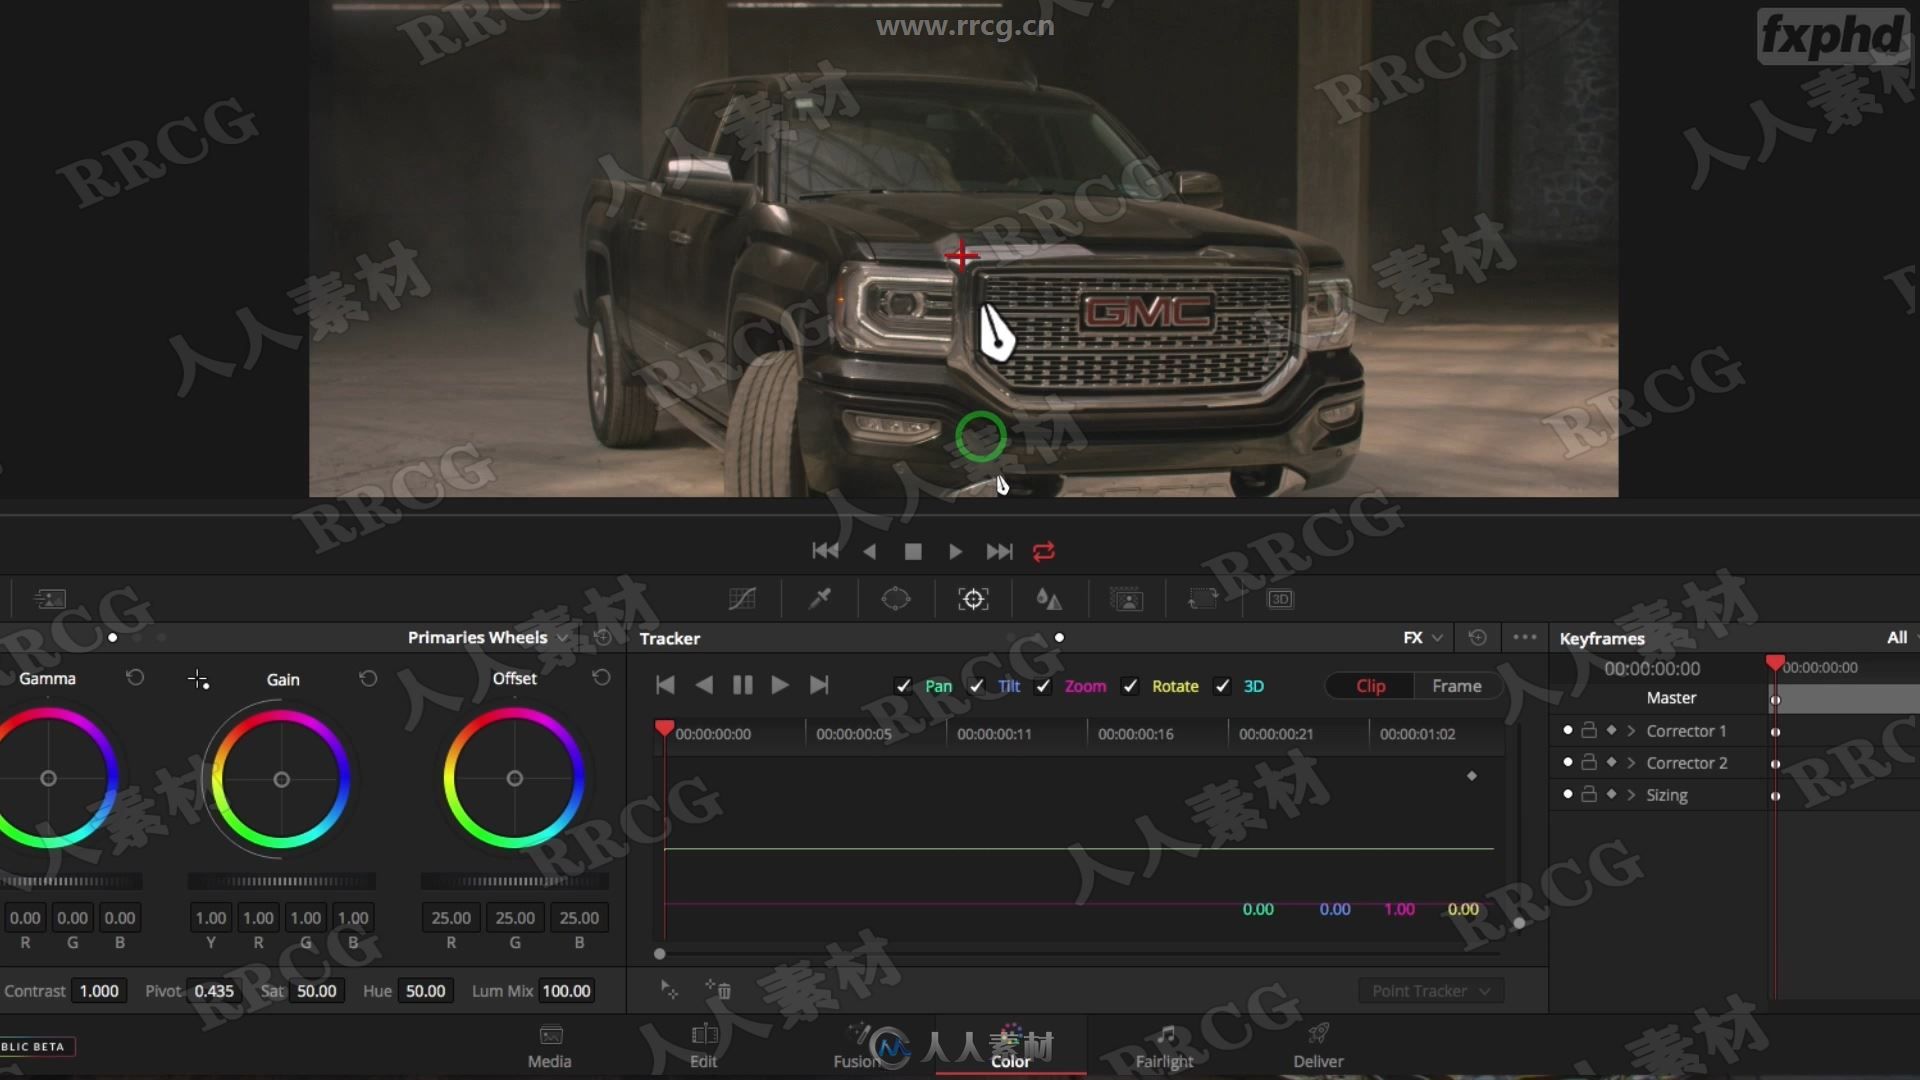This screenshot has height=1080, width=1920.
Task: Uncheck the Zoom tracking checkbox
Action: pyautogui.click(x=1043, y=686)
